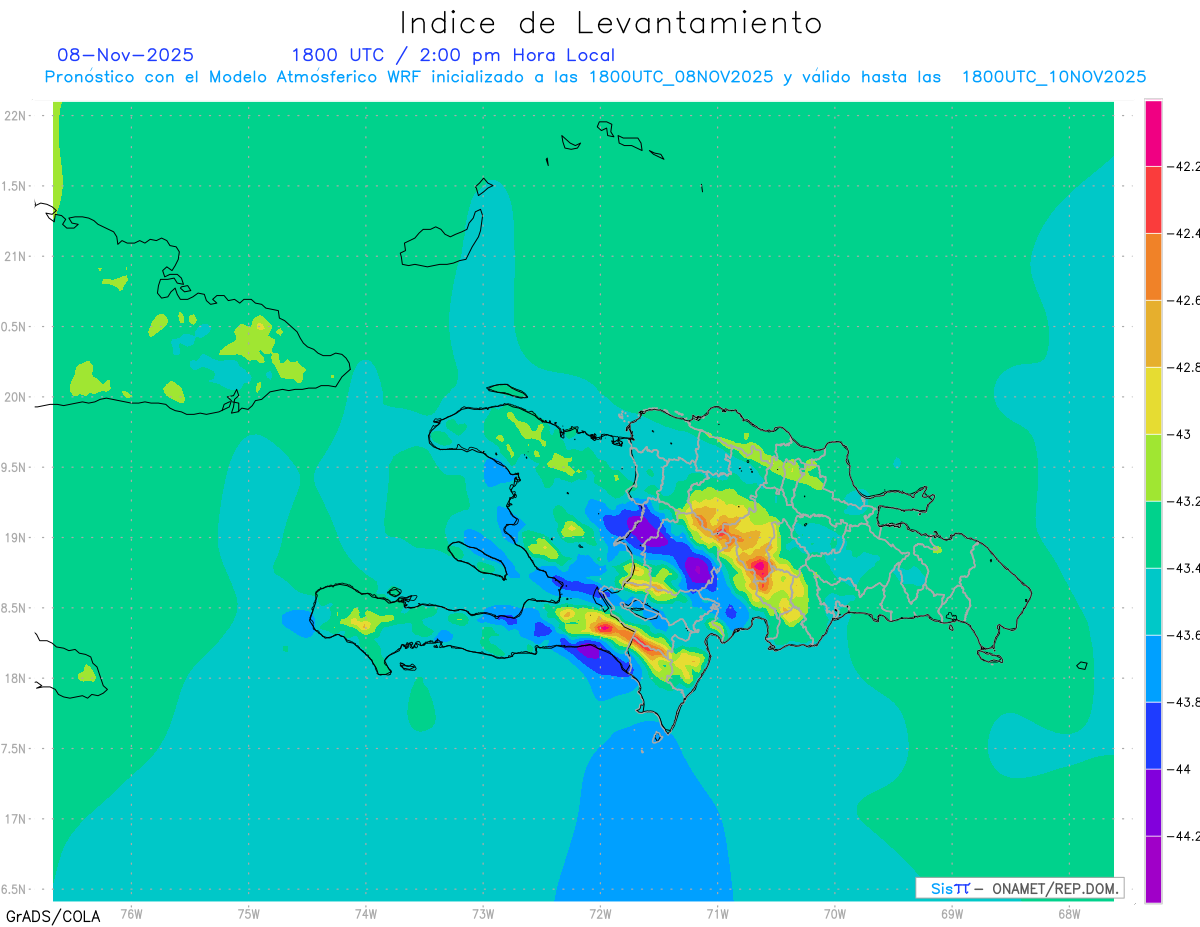Click the -44.2 color scale value
This screenshot has height=927, width=1200.
click(1186, 836)
